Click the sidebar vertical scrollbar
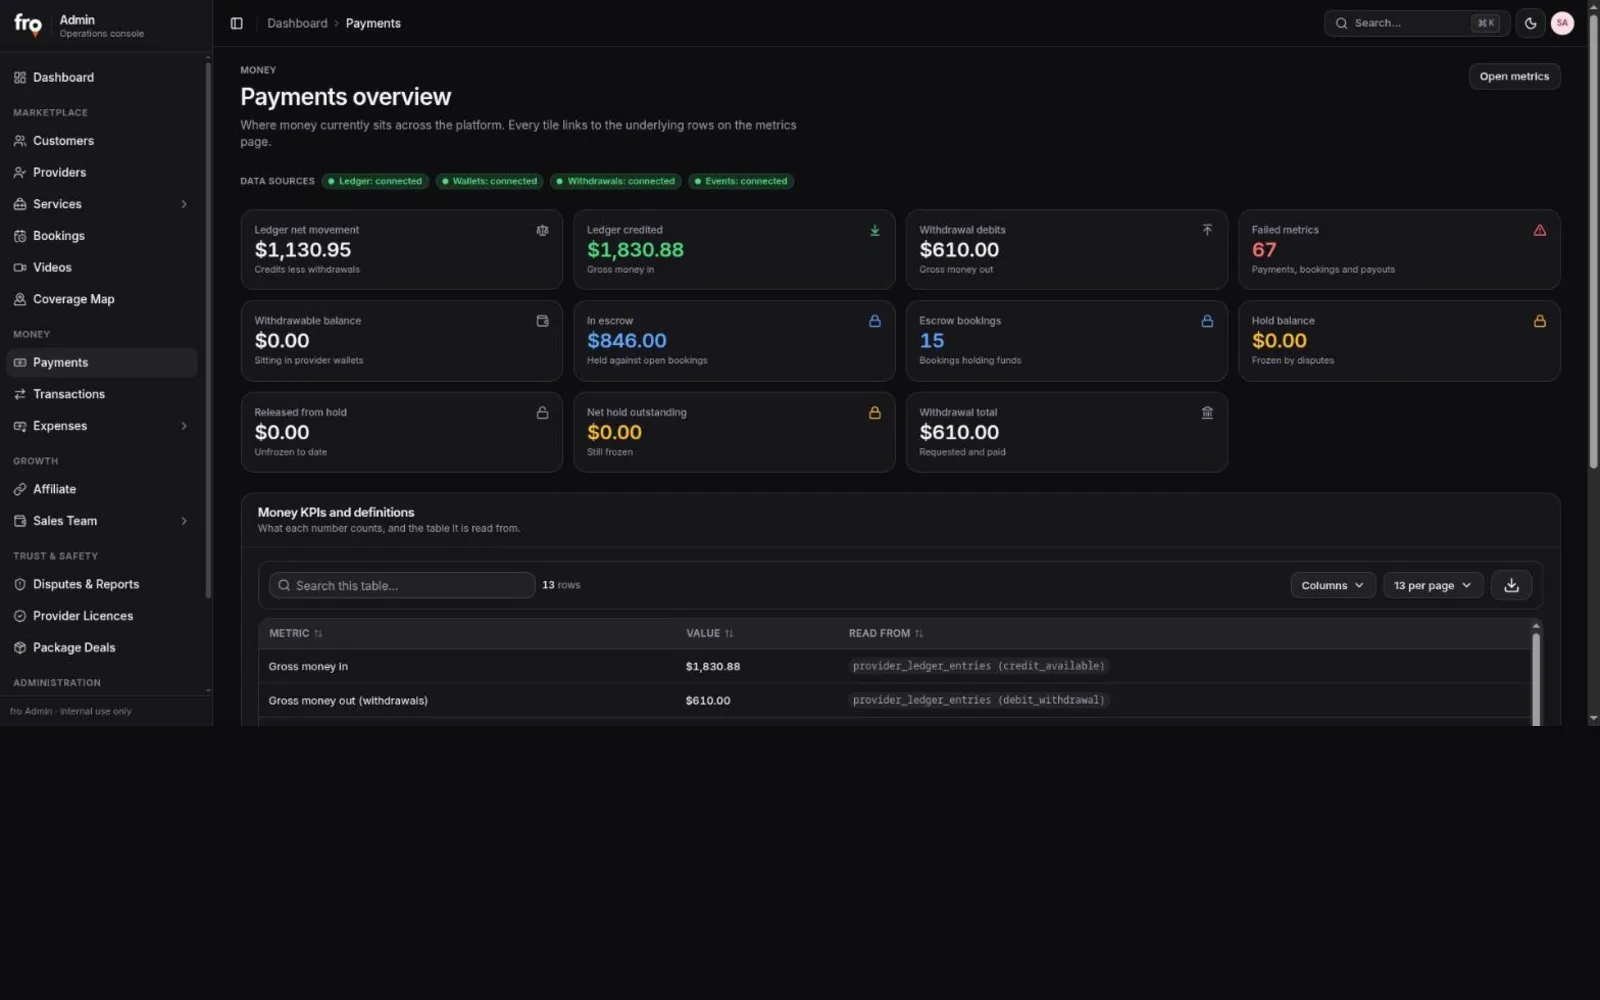 tap(208, 330)
